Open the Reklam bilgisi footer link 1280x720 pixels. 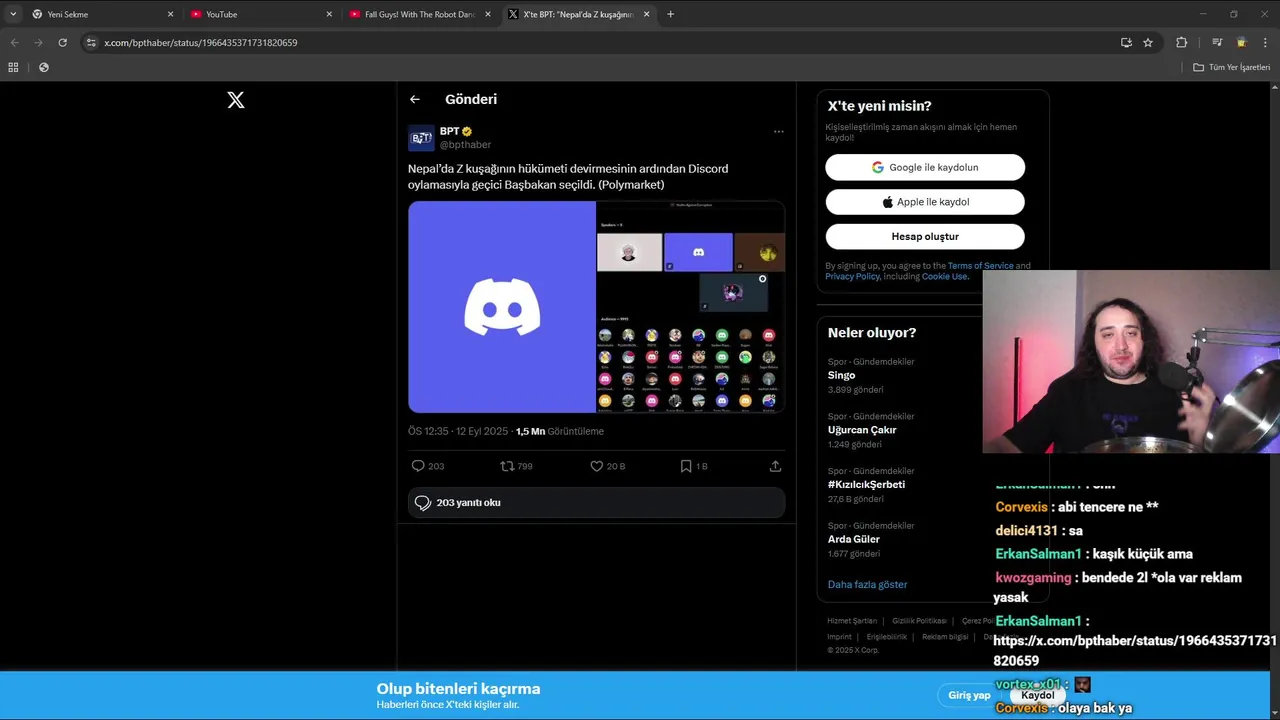(945, 637)
